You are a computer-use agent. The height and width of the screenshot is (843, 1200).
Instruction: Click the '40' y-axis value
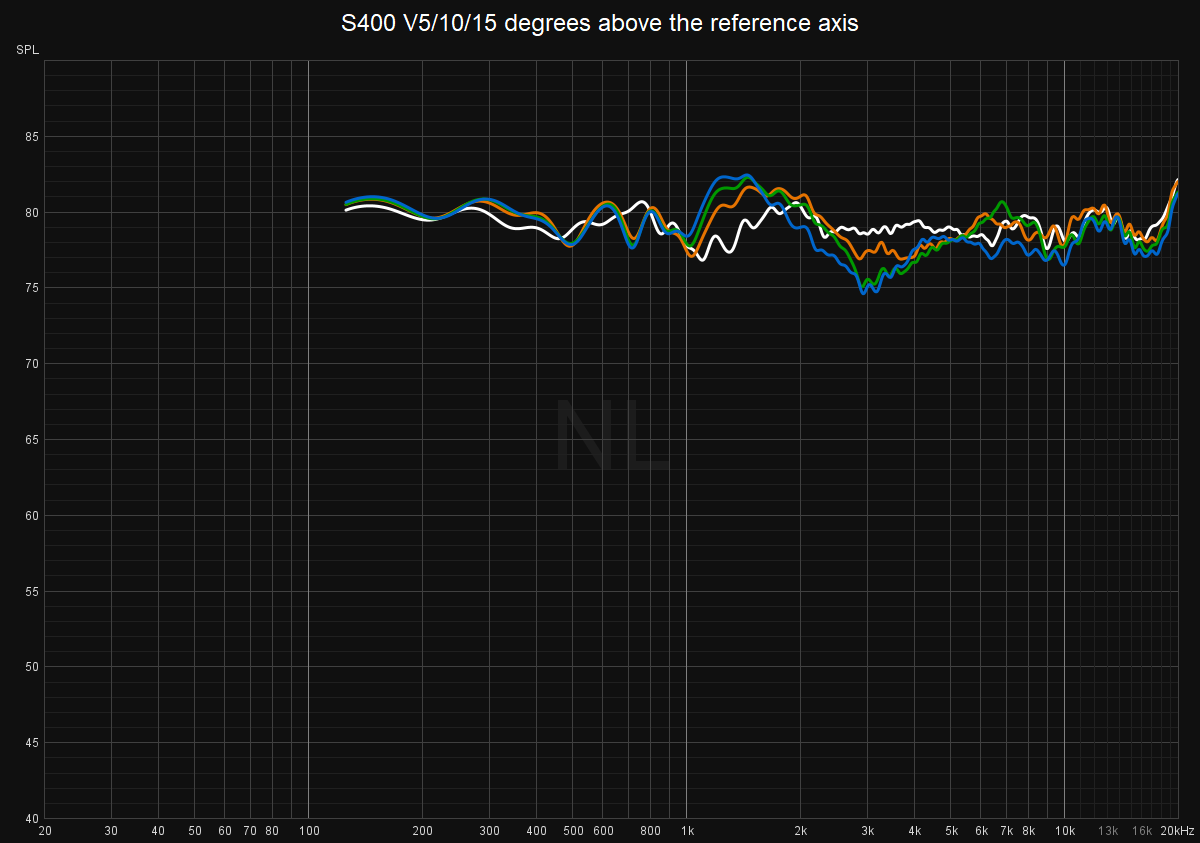[x=31, y=818]
